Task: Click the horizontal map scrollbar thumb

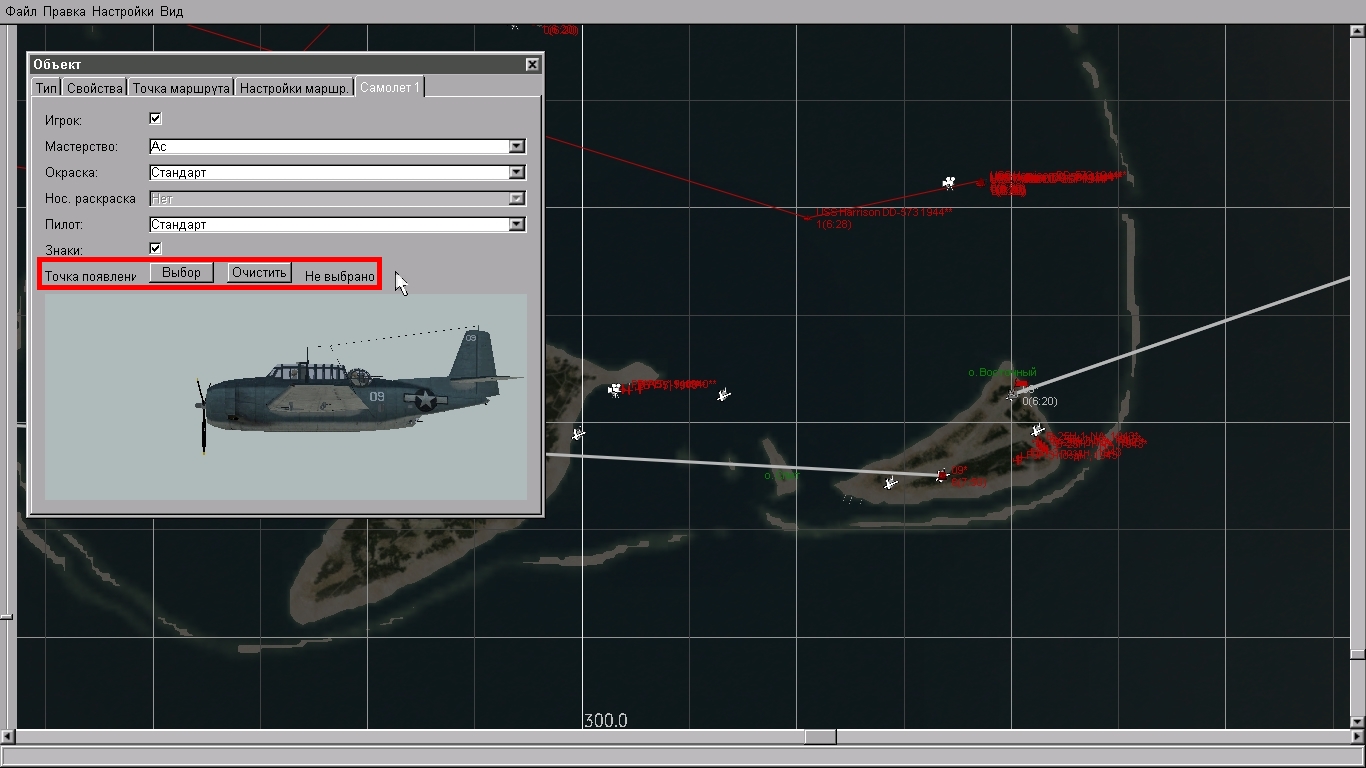Action: 820,737
